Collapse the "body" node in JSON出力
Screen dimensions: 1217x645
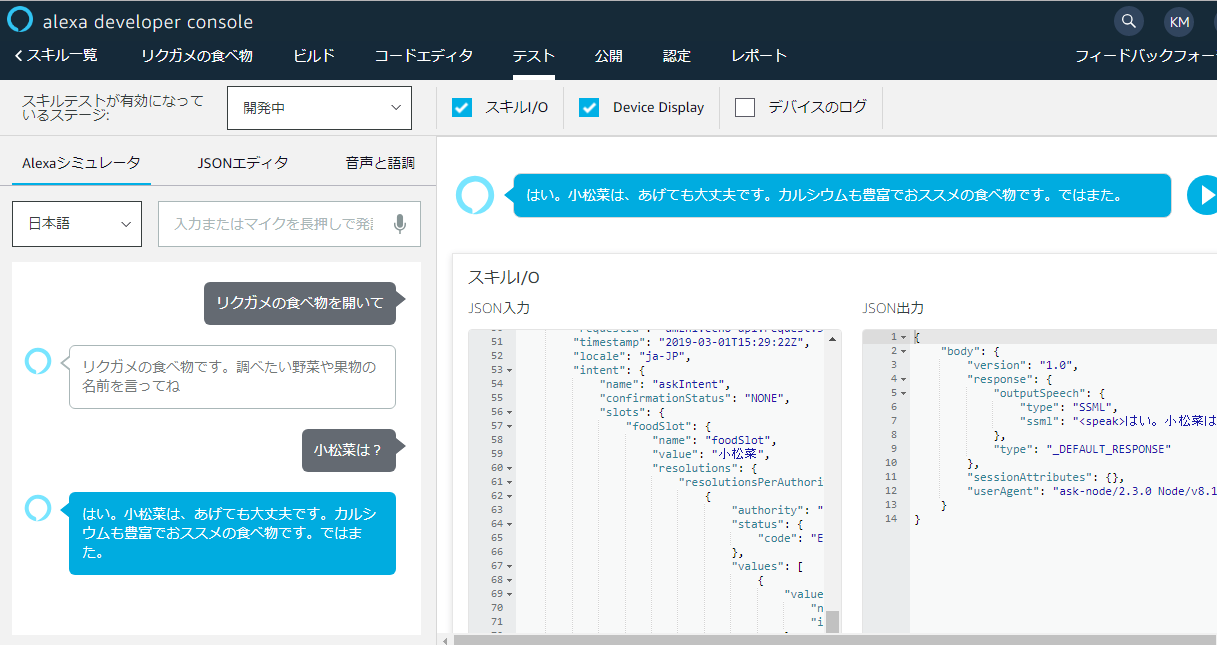click(x=903, y=351)
